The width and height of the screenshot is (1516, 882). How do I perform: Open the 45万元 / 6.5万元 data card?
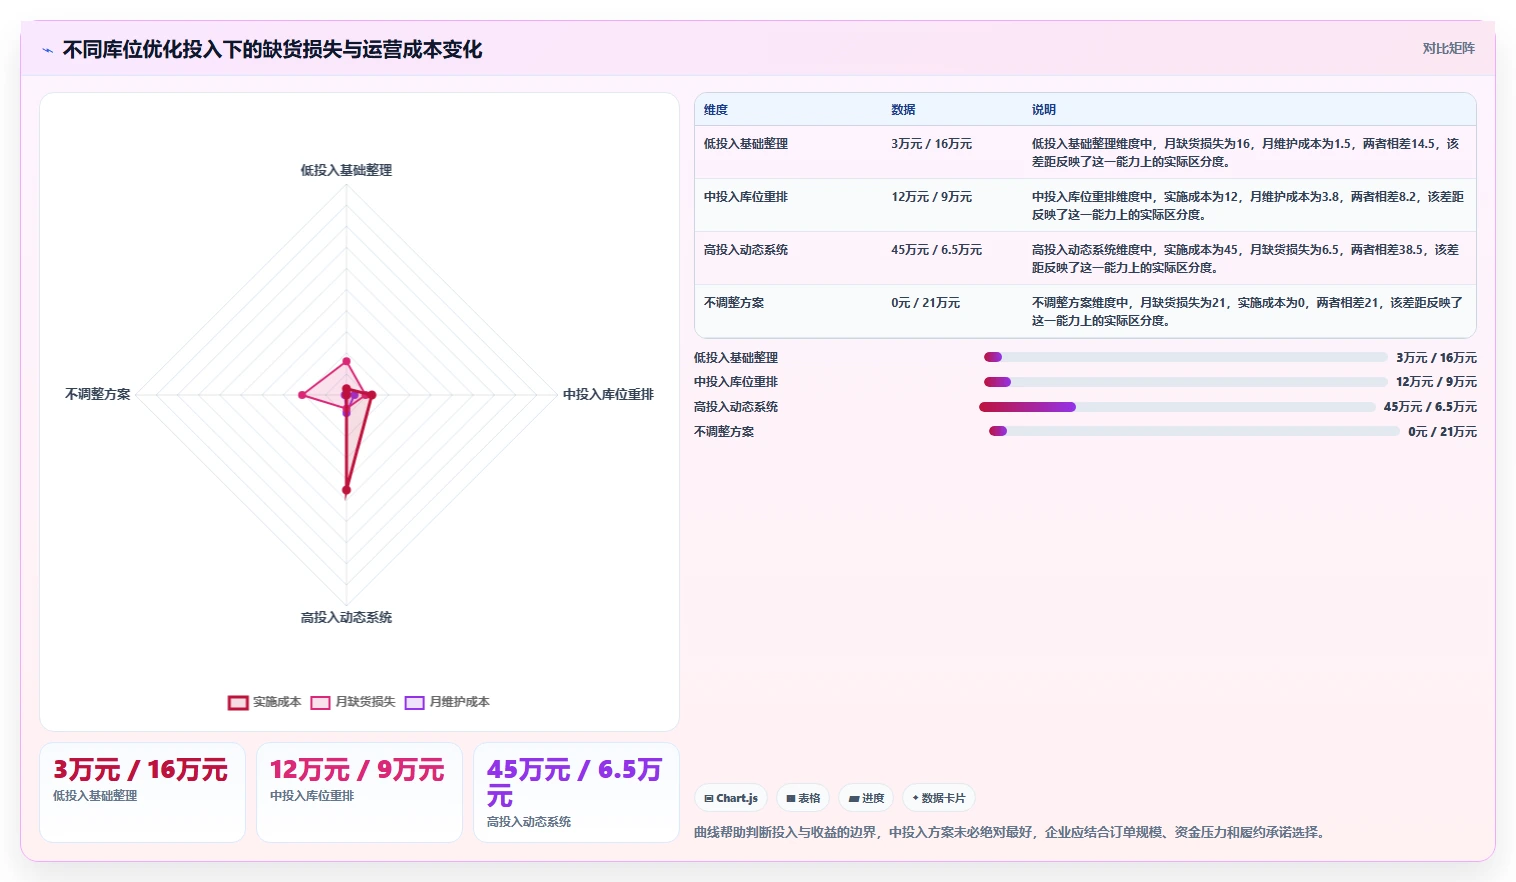point(576,792)
